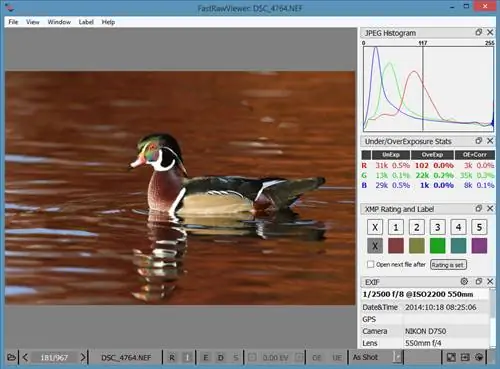
Task: Click the Rating is set button
Action: (448, 265)
